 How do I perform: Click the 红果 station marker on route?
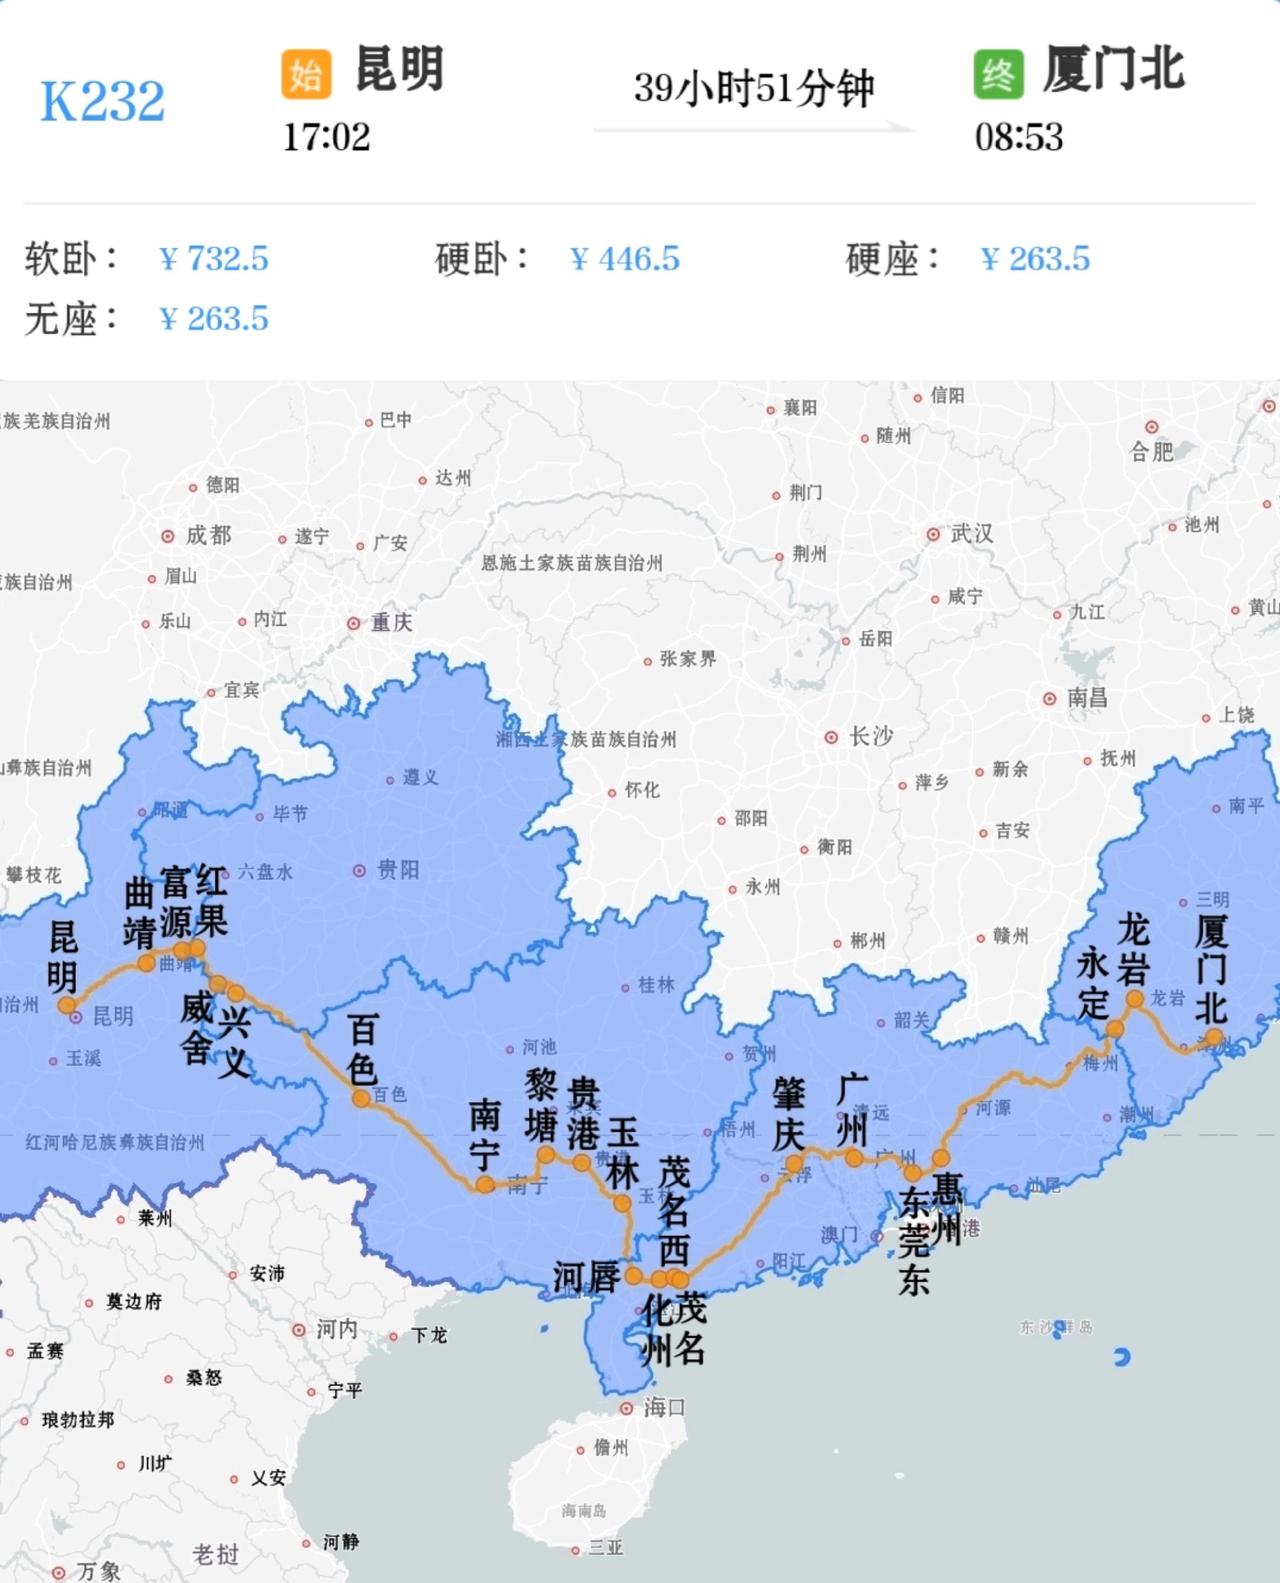click(197, 947)
